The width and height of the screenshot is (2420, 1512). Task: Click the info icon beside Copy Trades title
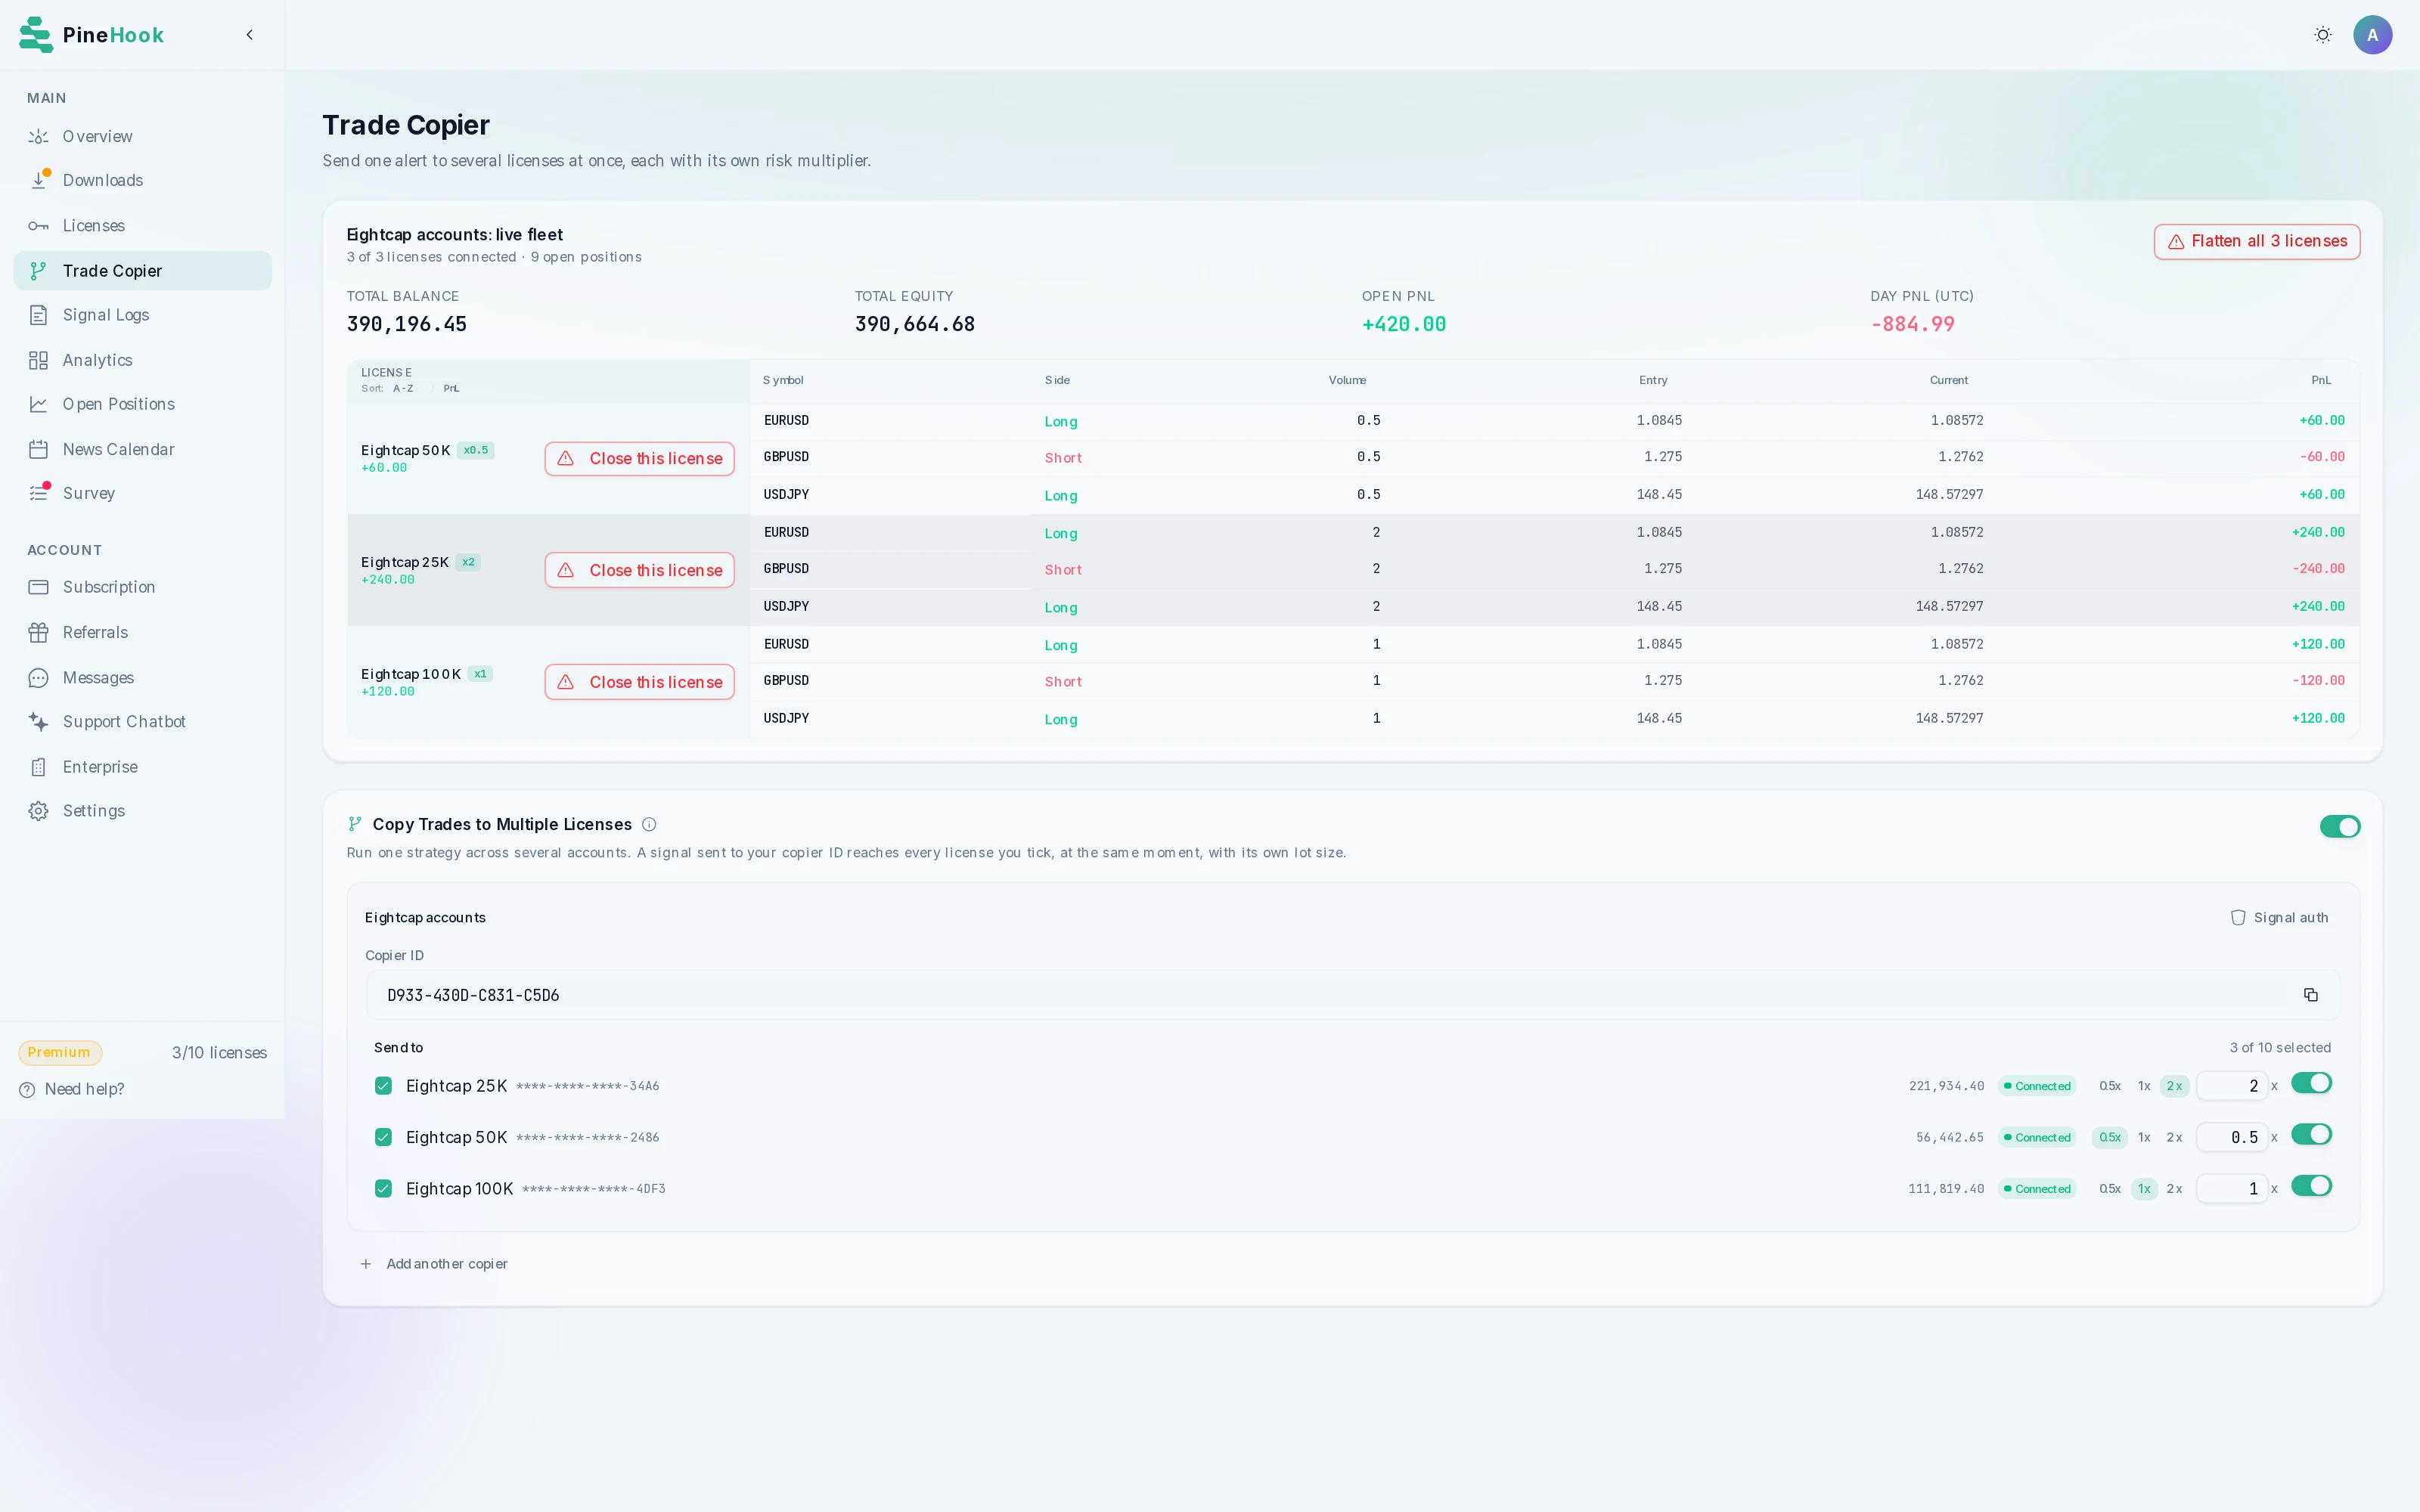[649, 824]
